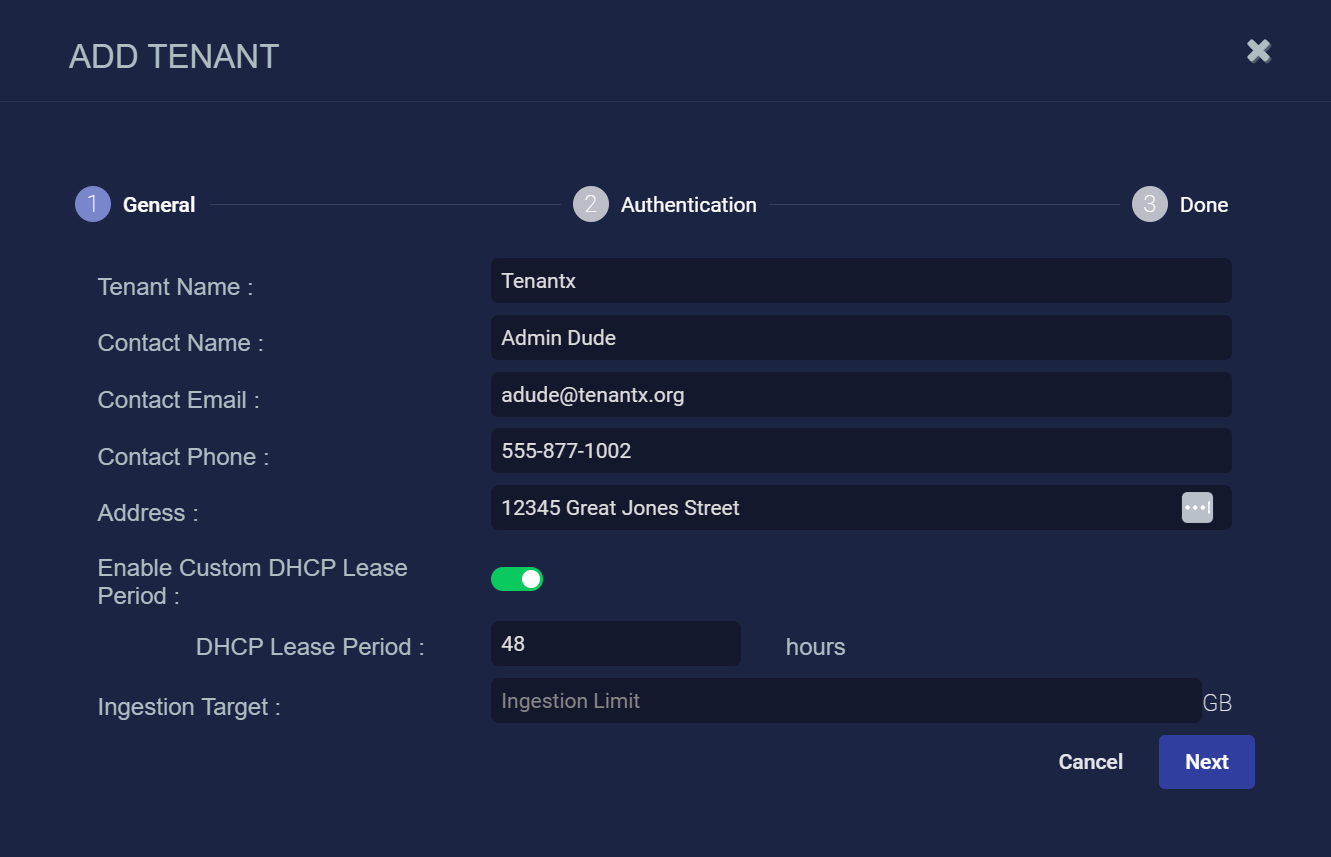This screenshot has height=857, width=1331.
Task: Click the ADD TENANT dialog title
Action: click(174, 57)
